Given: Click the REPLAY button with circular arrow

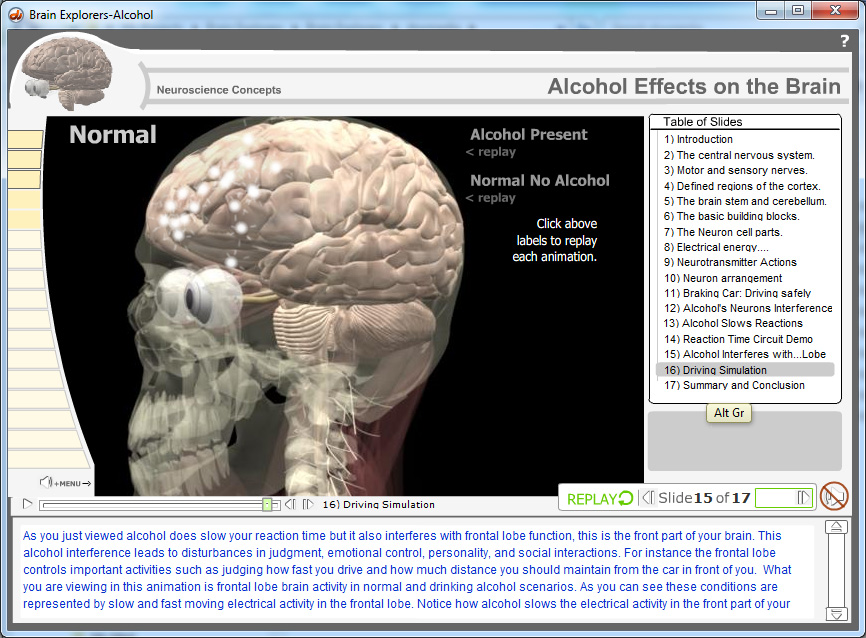Looking at the screenshot, I should [600, 498].
